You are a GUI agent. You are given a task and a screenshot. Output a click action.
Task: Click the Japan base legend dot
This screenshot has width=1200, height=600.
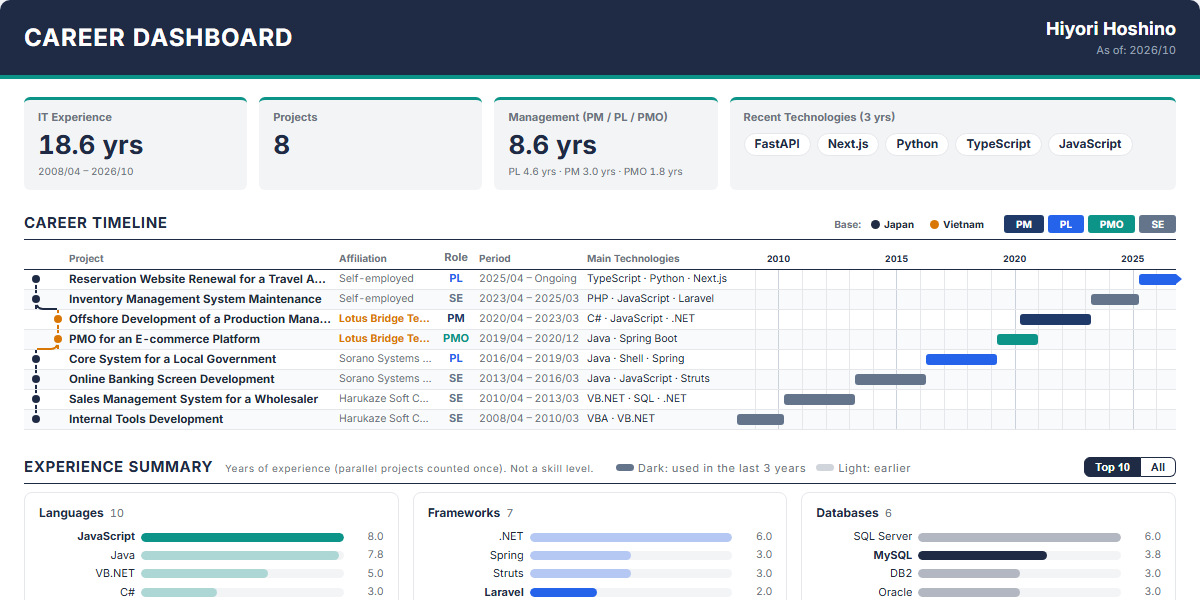[x=875, y=225]
